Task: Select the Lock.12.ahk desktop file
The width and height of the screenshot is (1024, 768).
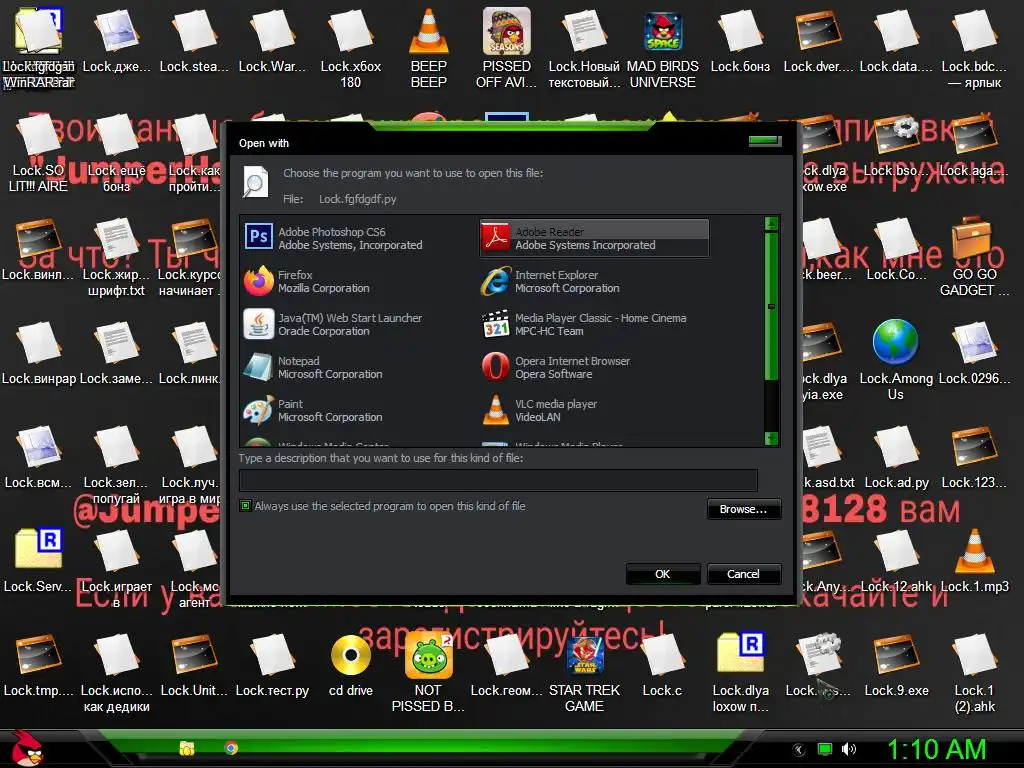Action: click(x=896, y=561)
